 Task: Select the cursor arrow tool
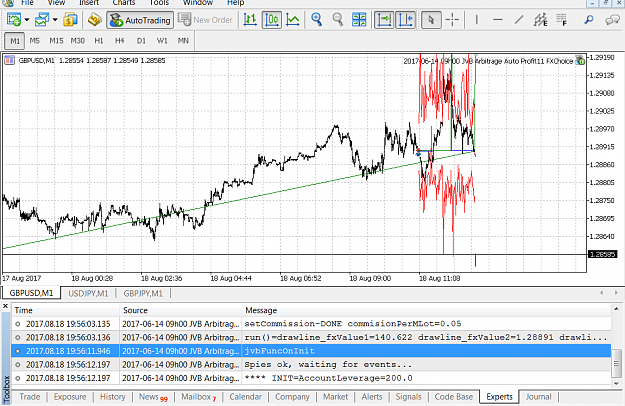(x=431, y=20)
